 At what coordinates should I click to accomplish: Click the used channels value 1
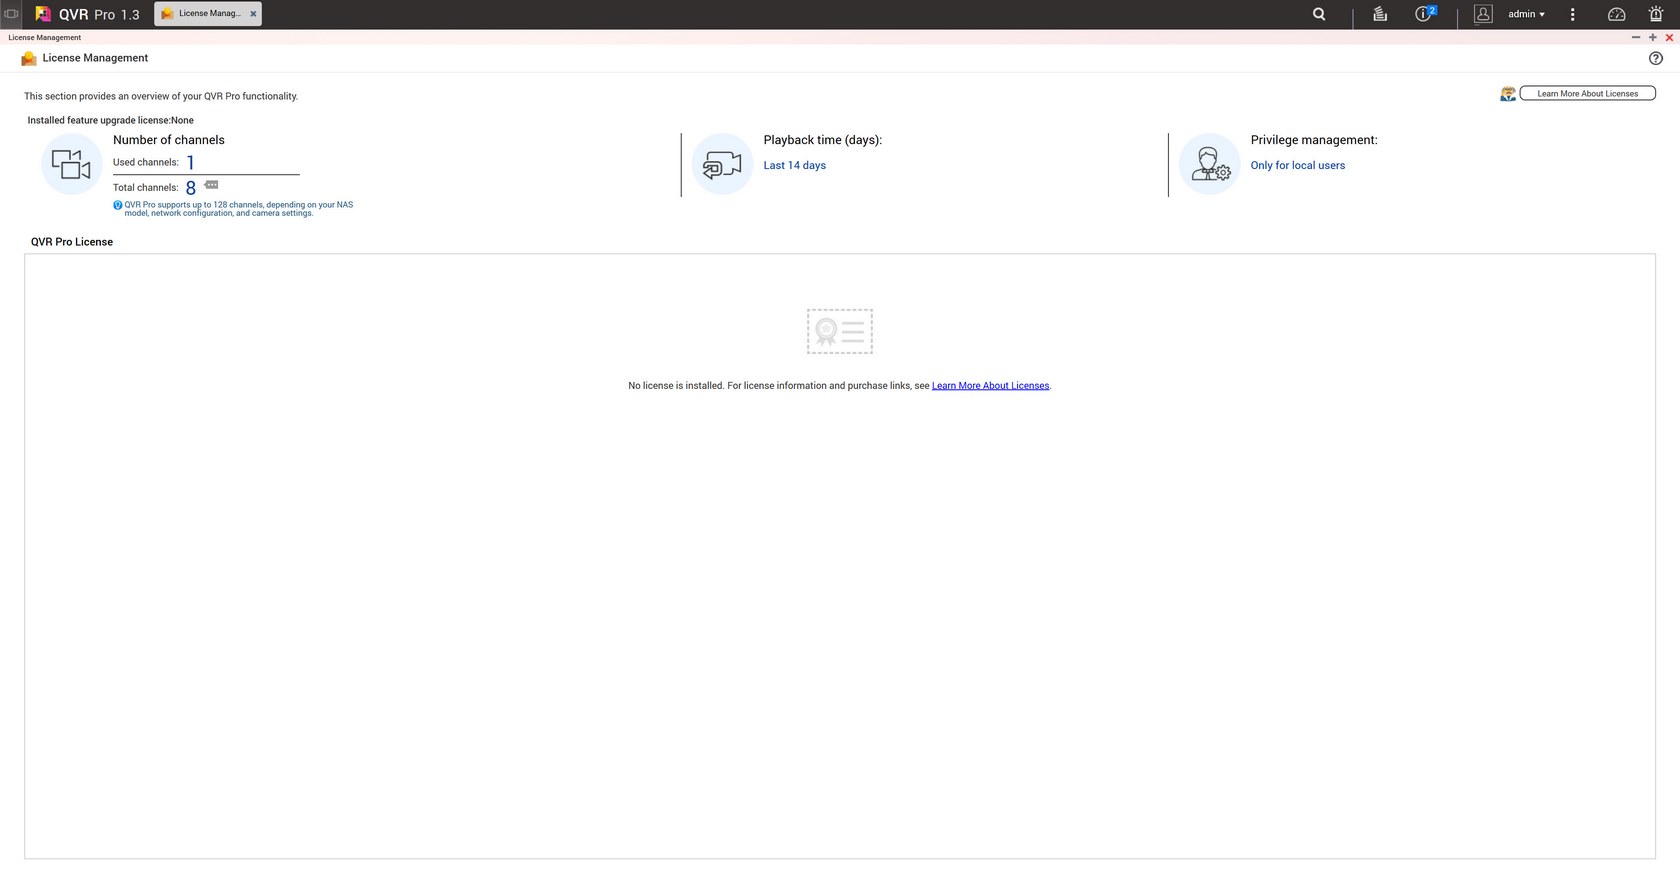[x=190, y=162]
